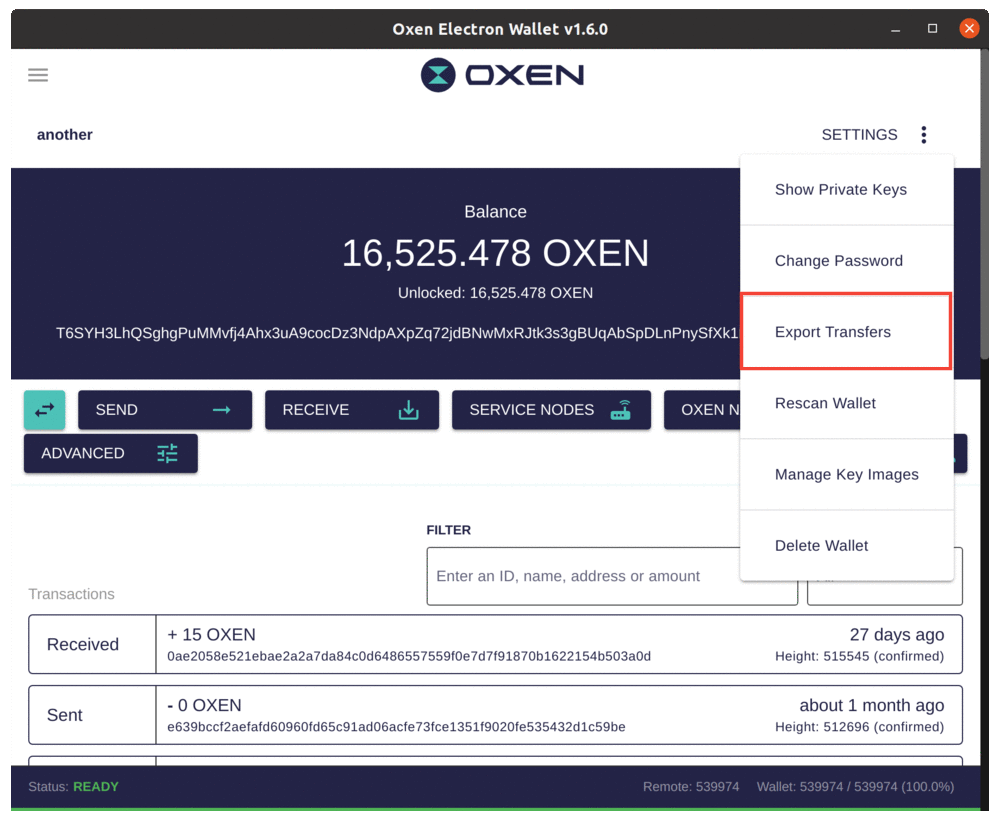Click the teal swap arrows transactions button
Image resolution: width=1000 pixels, height=822 pixels.
tap(45, 409)
